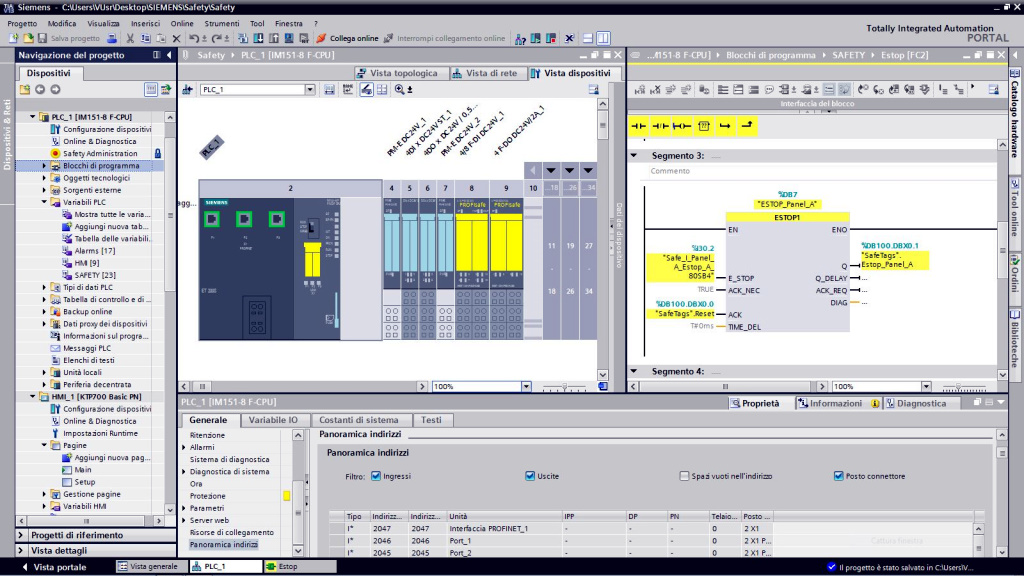1024x576 pixels.
Task: Click the back arrow in project navigation
Action: (x=40, y=89)
